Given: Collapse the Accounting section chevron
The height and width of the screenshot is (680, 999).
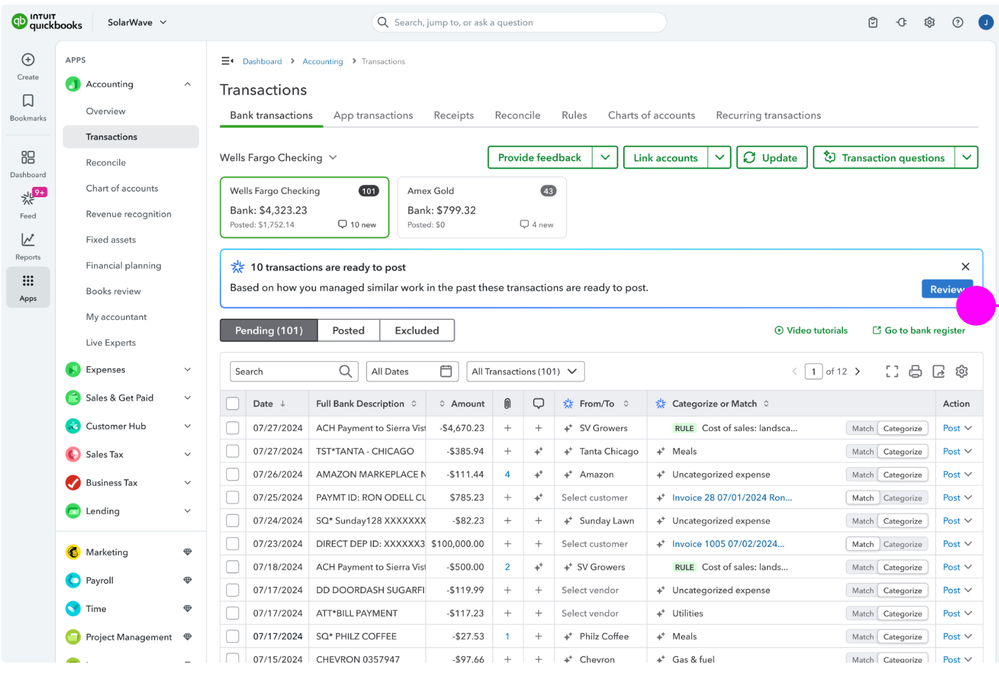Looking at the screenshot, I should [187, 84].
